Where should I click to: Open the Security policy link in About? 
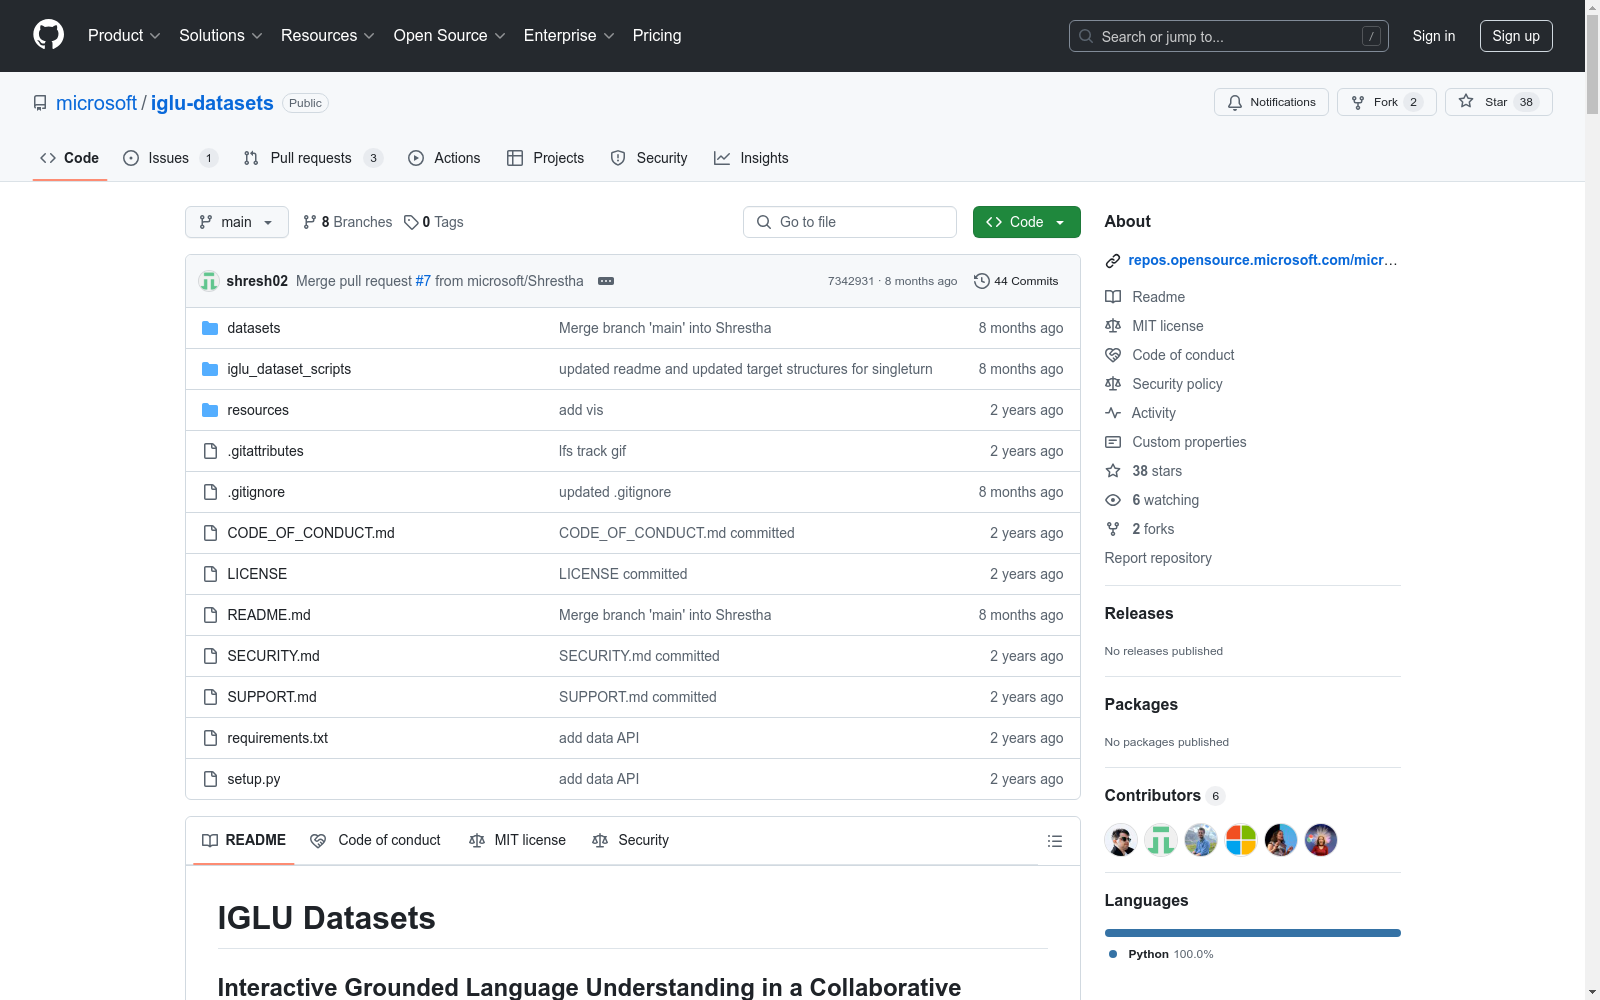pos(1177,384)
